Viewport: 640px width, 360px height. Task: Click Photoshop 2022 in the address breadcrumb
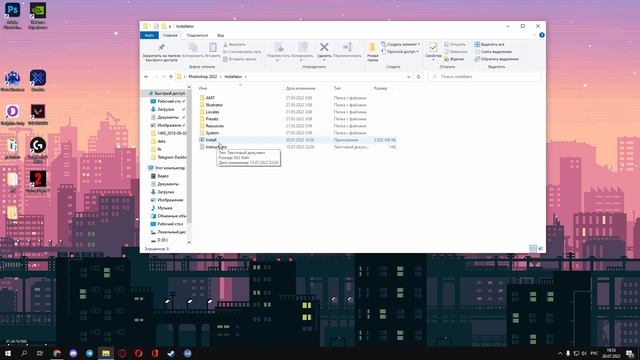(x=202, y=76)
